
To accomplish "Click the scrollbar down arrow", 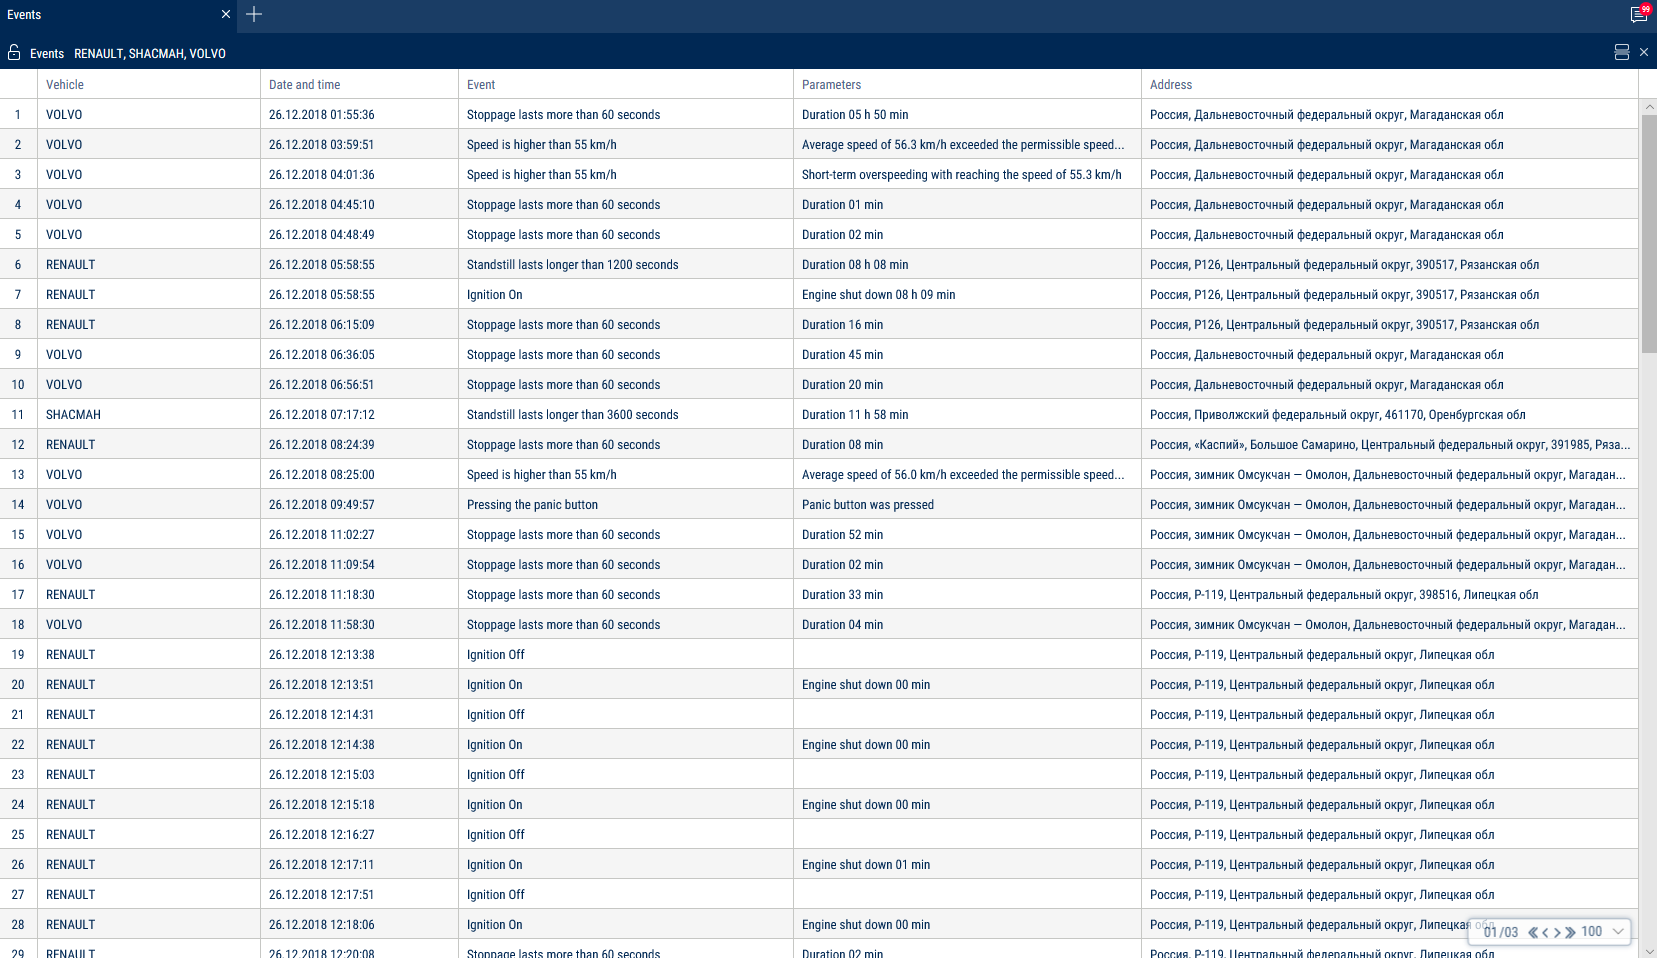I will coord(1649,951).
